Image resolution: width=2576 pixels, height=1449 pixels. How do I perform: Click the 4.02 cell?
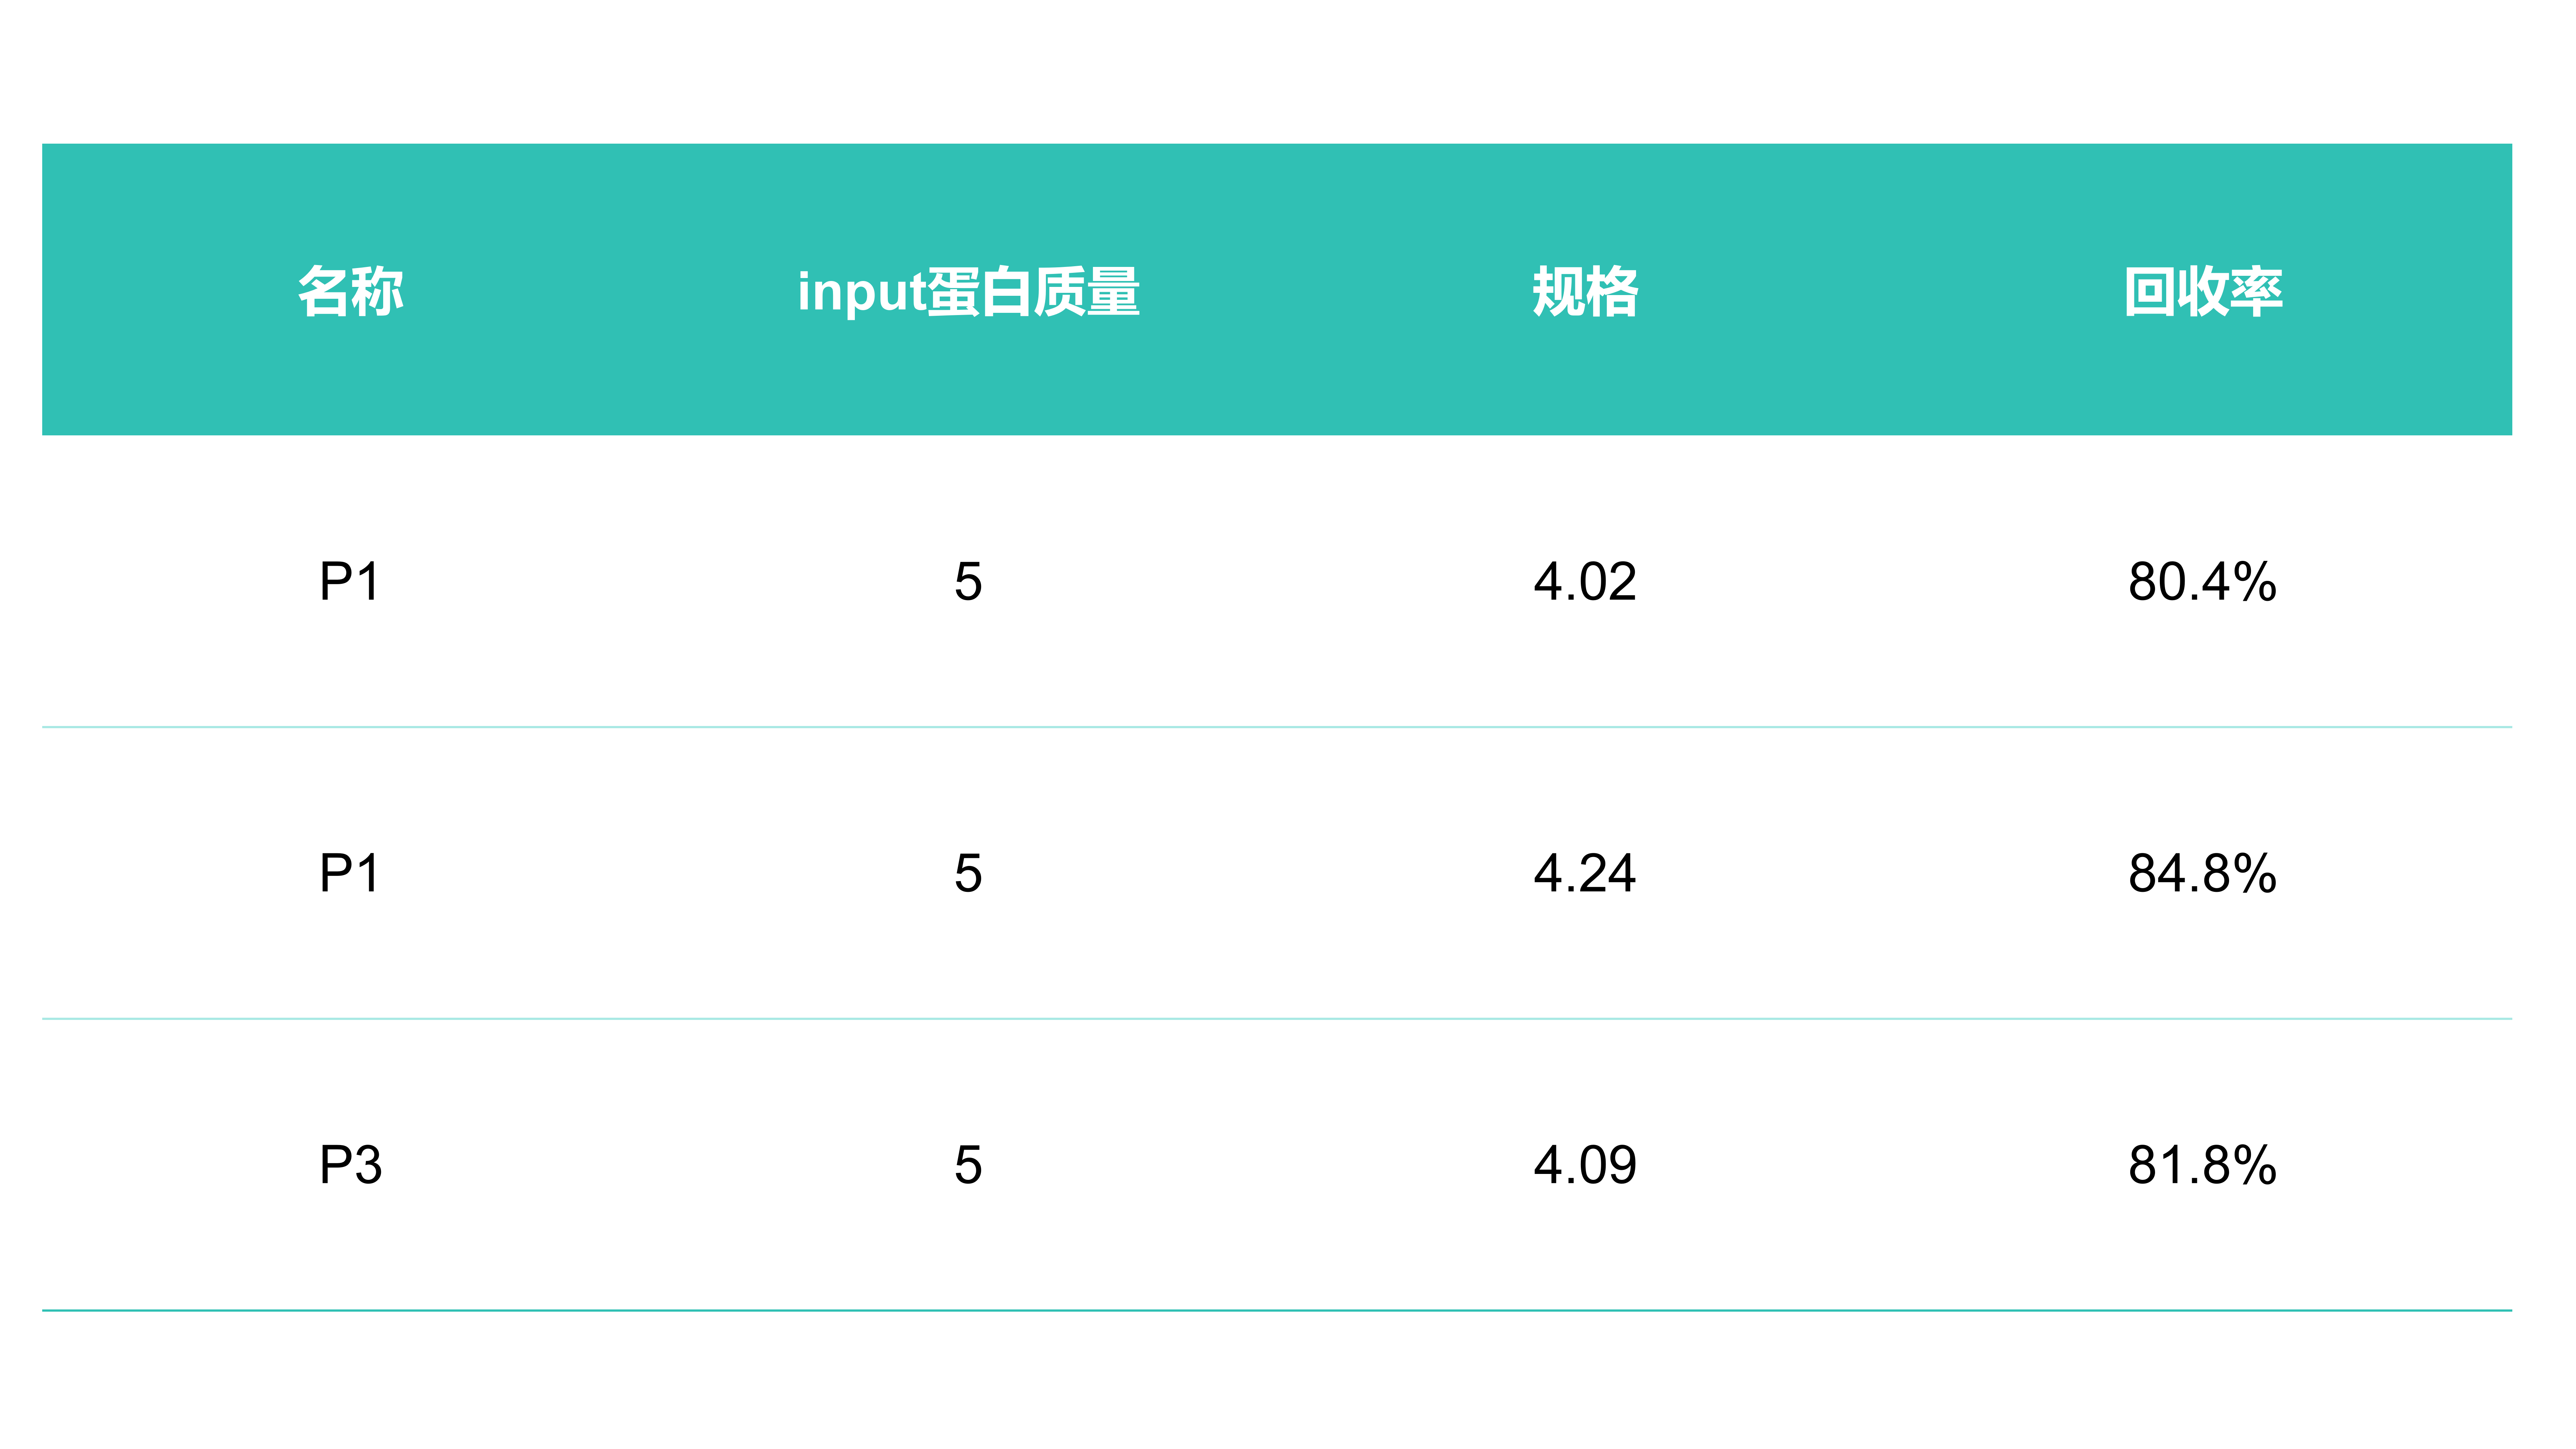[1585, 582]
